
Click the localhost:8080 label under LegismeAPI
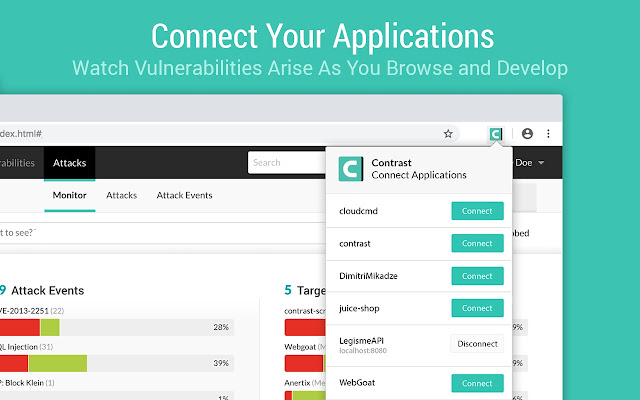tap(363, 351)
